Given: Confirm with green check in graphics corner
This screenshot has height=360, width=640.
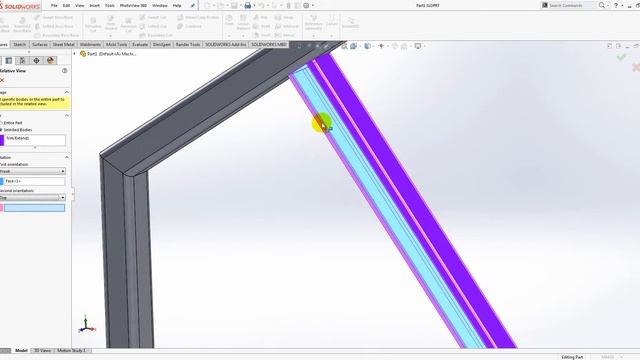Looking at the screenshot, I should [x=621, y=58].
